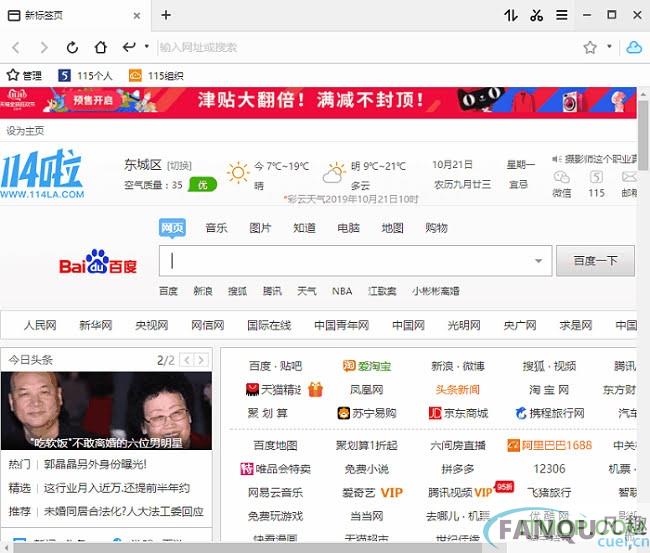Open the 115个人 bookmark

85,75
